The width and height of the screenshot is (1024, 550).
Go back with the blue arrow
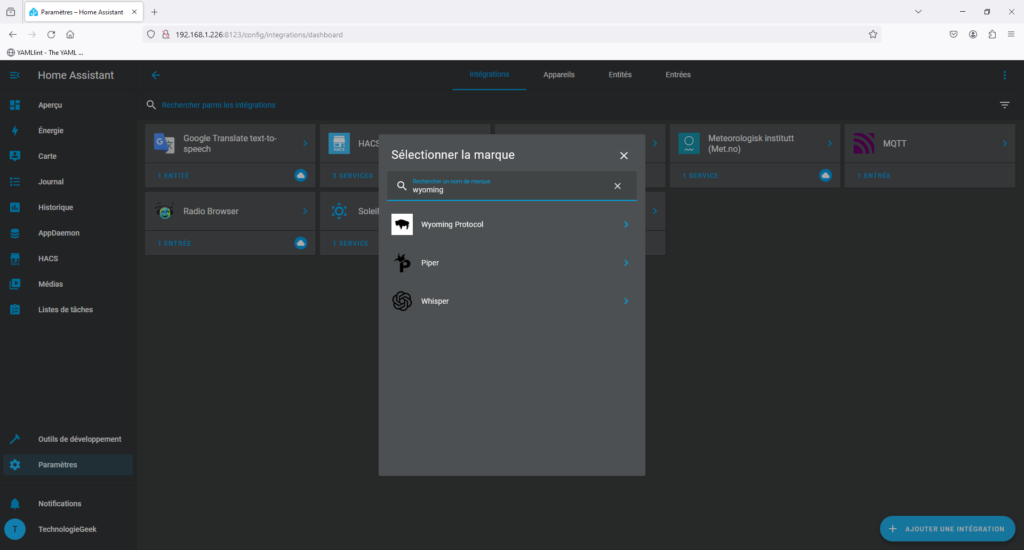155,75
